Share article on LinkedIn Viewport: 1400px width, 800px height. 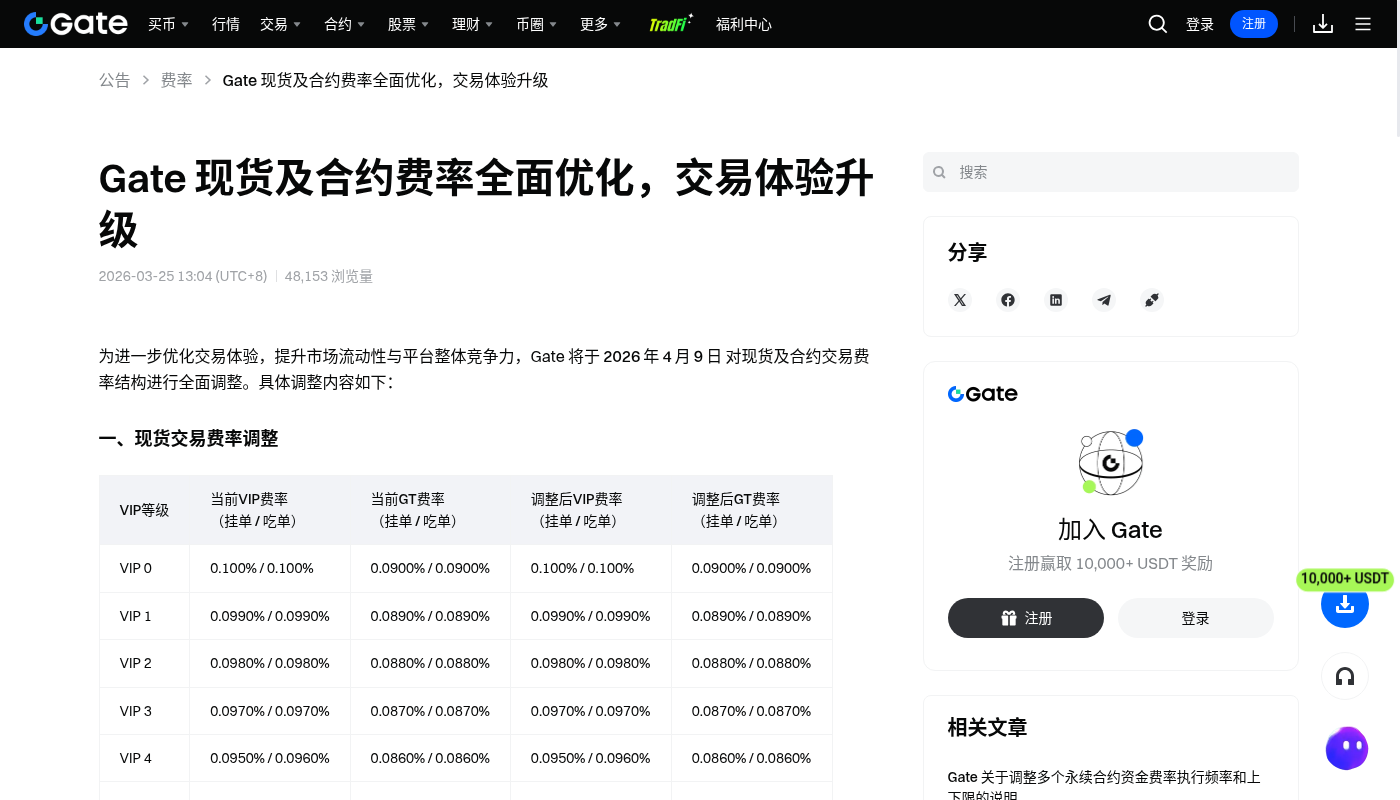tap(1056, 300)
